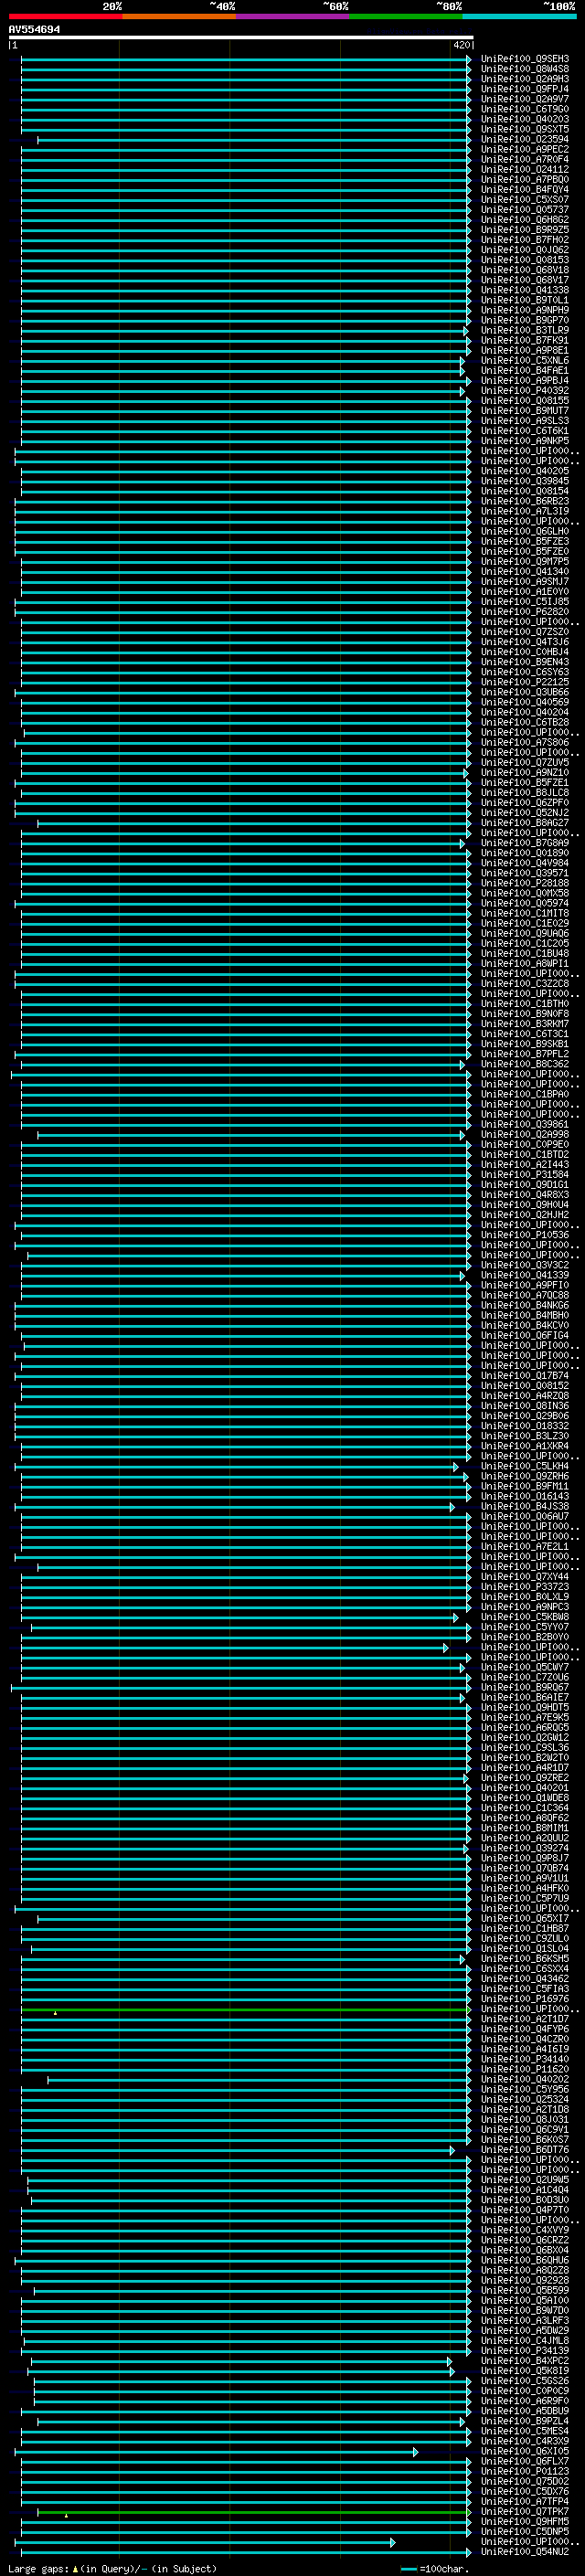Click the orange ~40% identity legend bar
Viewport: 585px width, 2576px height.
pyautogui.click(x=179, y=16)
